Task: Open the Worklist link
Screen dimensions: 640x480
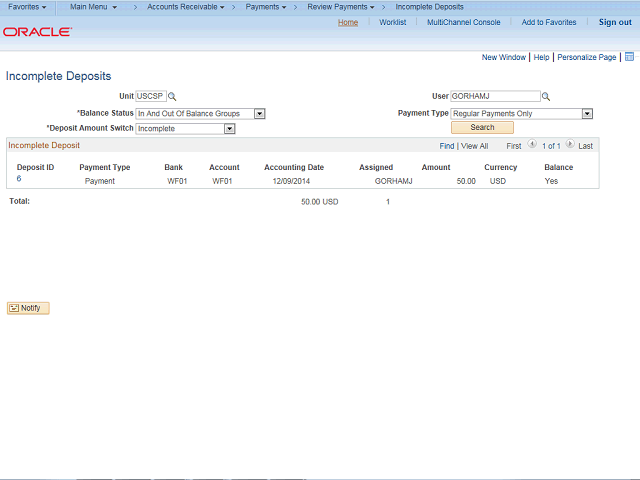Action: point(393,22)
